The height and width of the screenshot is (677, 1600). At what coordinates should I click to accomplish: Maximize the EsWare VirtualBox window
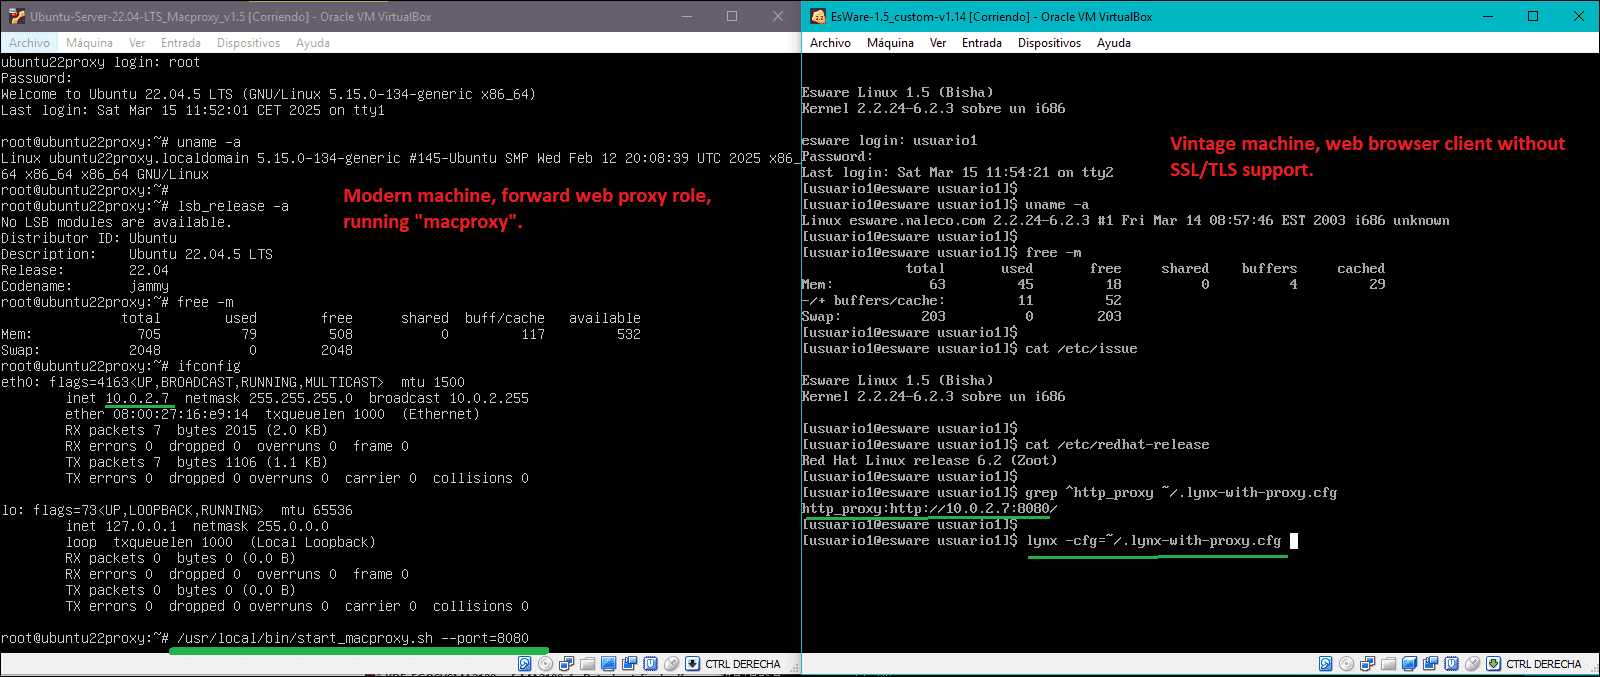pyautogui.click(x=1533, y=16)
